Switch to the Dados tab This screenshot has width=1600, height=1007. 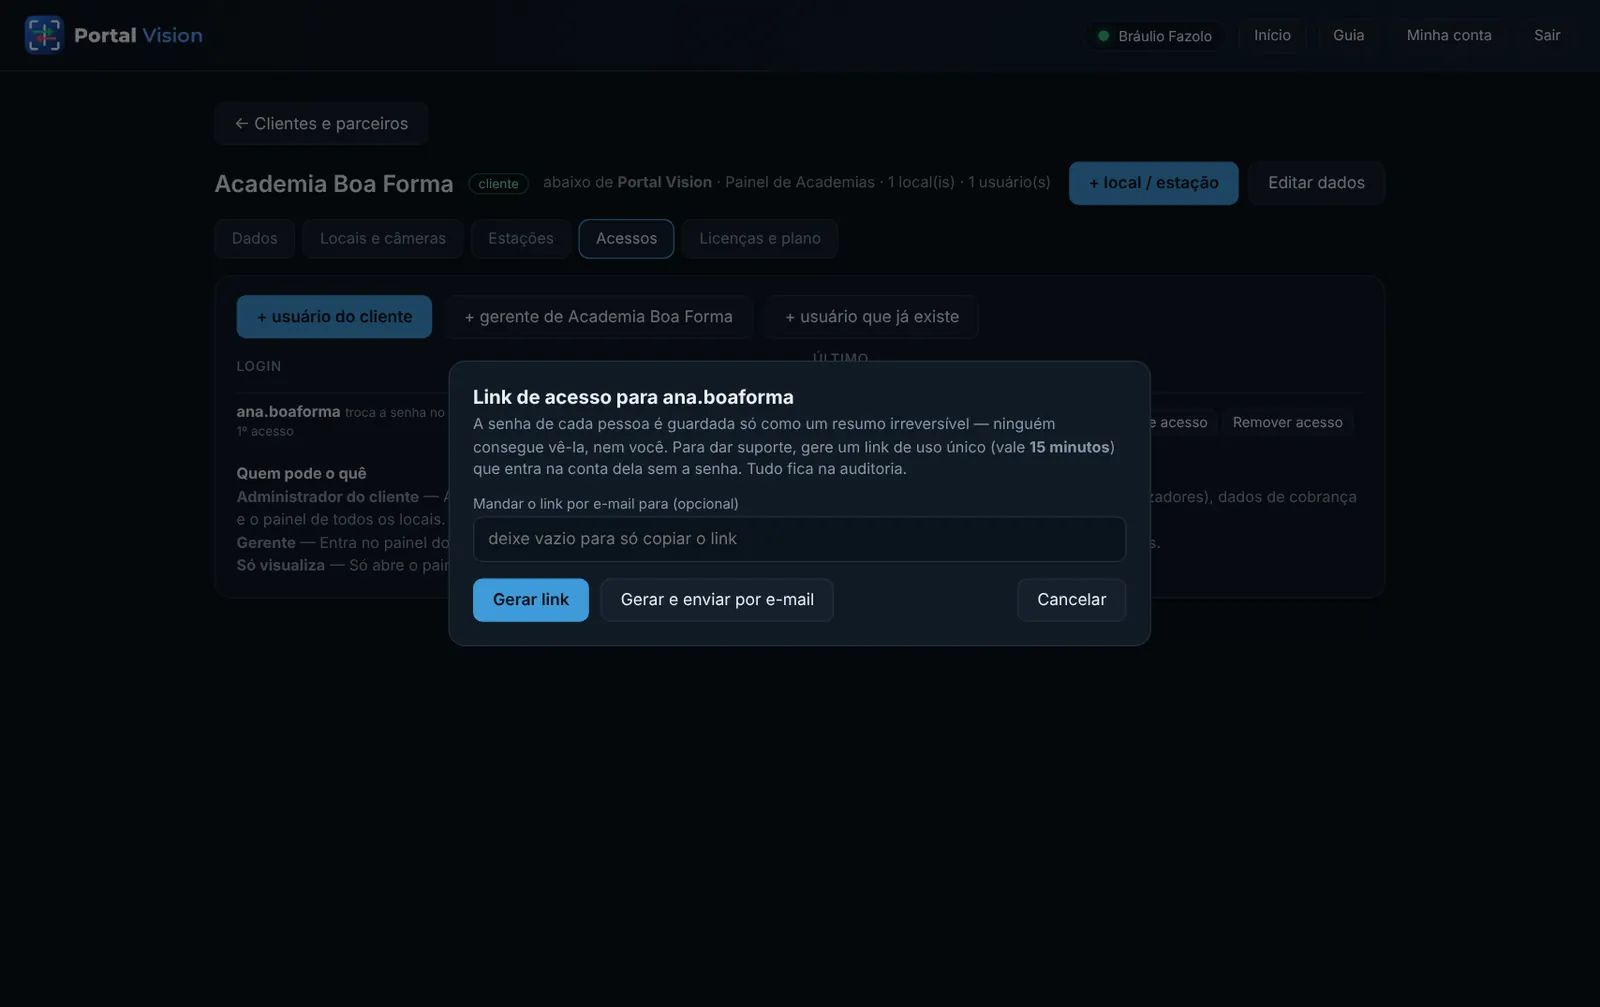[x=254, y=239]
